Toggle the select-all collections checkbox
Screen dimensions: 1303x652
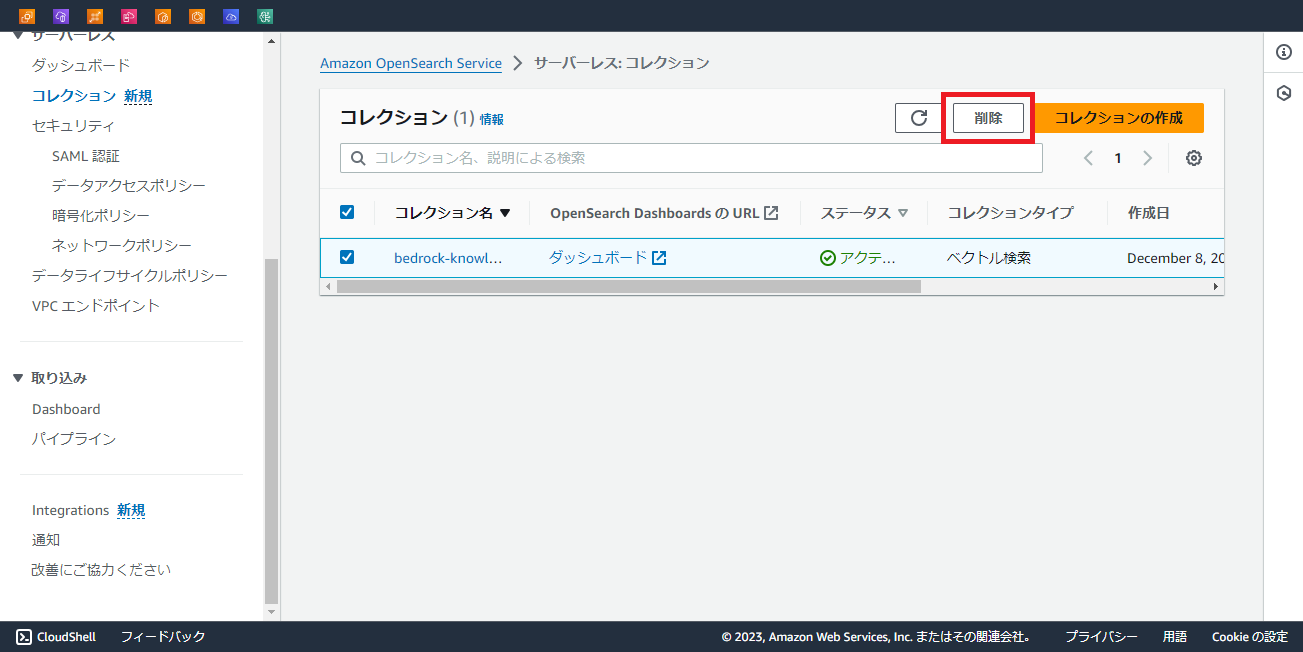pyautogui.click(x=347, y=212)
